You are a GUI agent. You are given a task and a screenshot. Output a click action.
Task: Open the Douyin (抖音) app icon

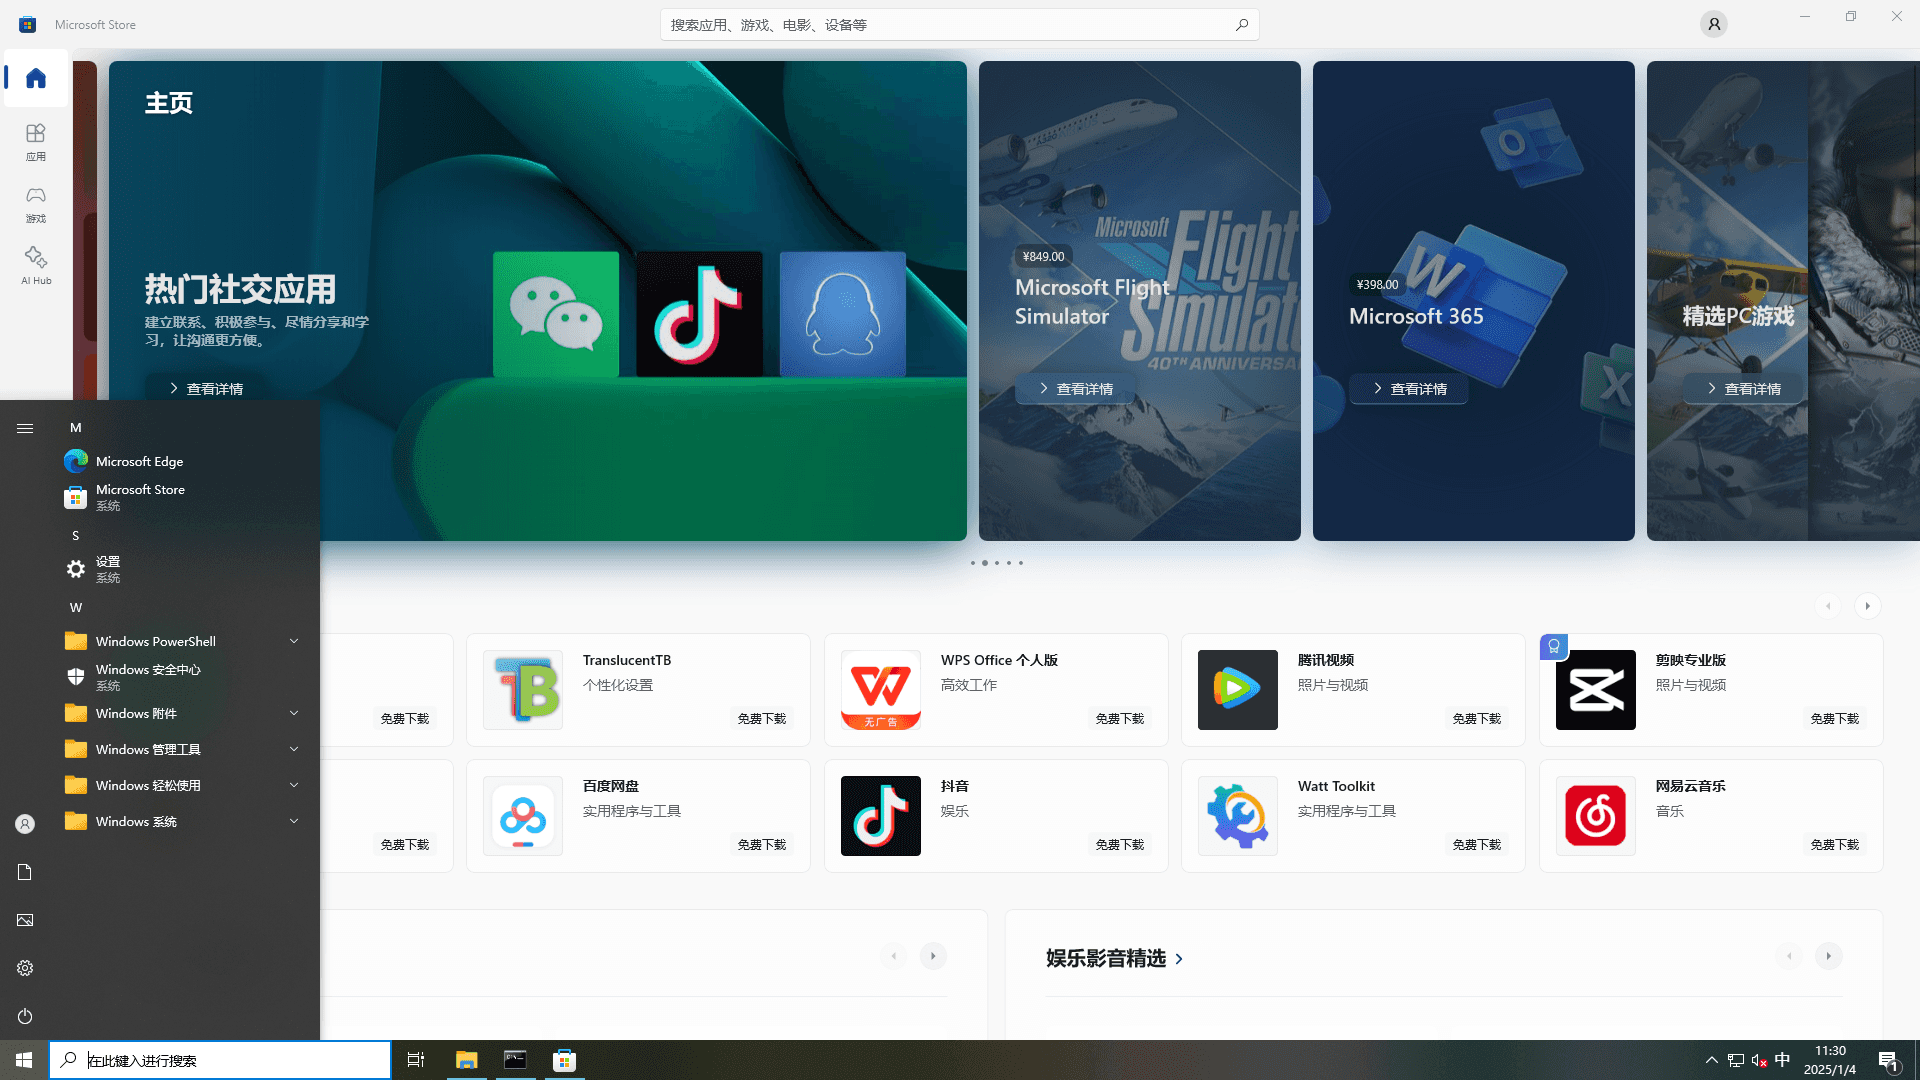[881, 816]
